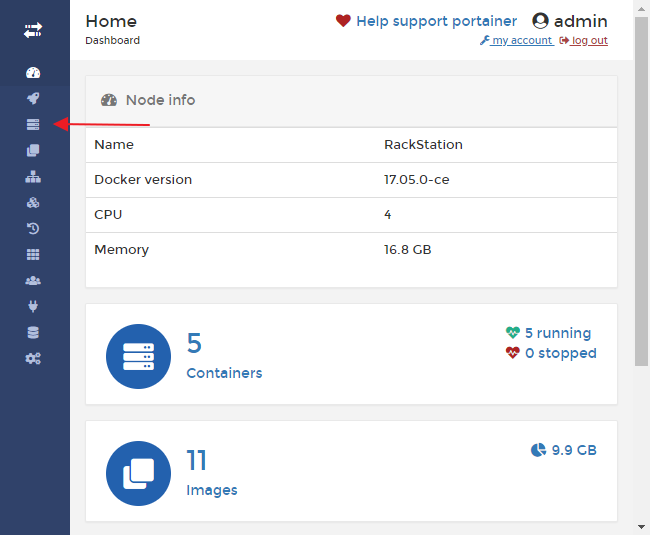Click the log out link
This screenshot has height=535, width=650.
click(x=583, y=41)
